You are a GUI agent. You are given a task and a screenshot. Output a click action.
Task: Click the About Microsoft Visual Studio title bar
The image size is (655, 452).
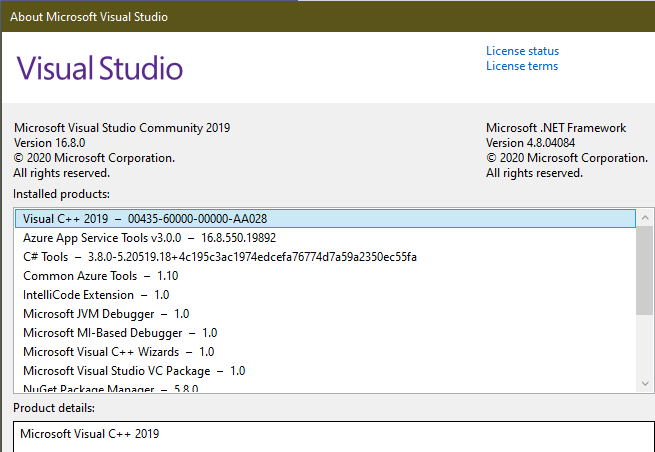pyautogui.click(x=300, y=16)
